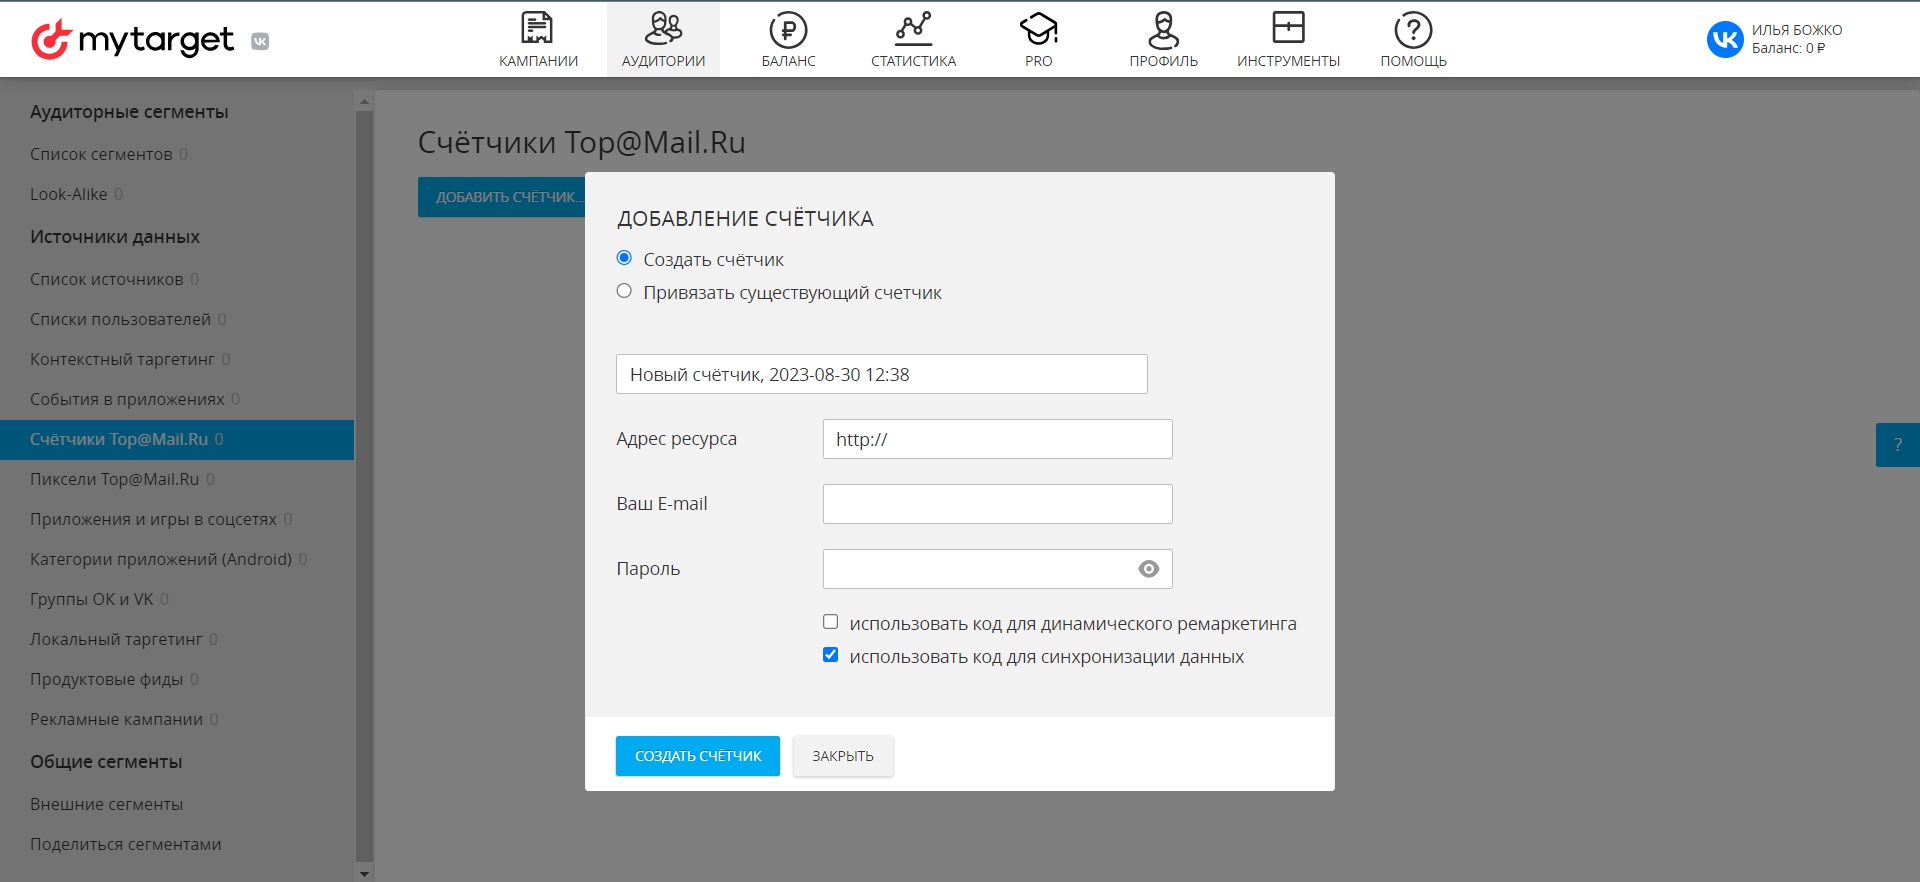This screenshot has height=882, width=1920.
Task: Click the Аудиторные сегменты heading
Action: (129, 112)
